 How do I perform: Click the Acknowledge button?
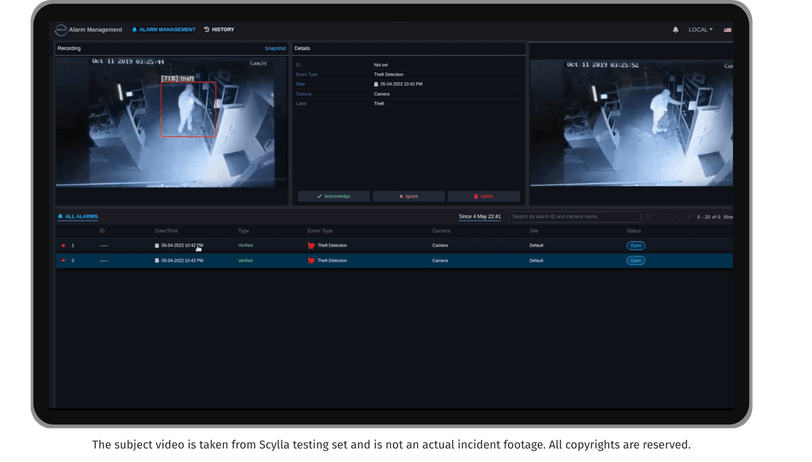tap(334, 196)
